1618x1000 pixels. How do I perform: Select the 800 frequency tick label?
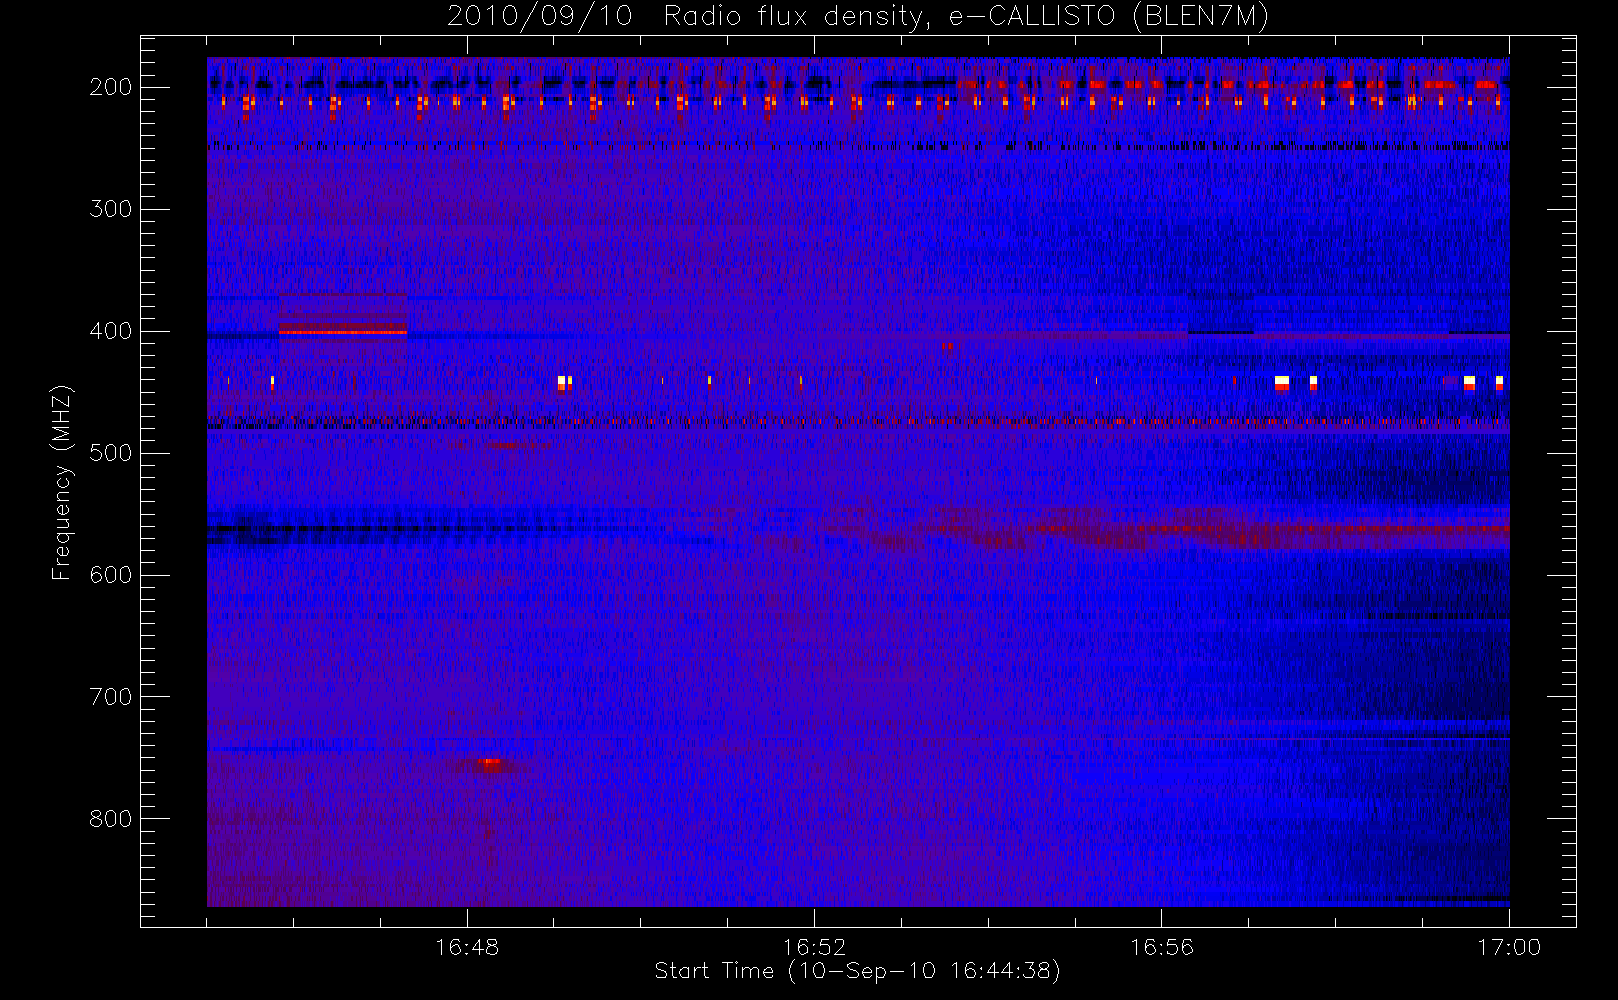pyautogui.click(x=111, y=819)
